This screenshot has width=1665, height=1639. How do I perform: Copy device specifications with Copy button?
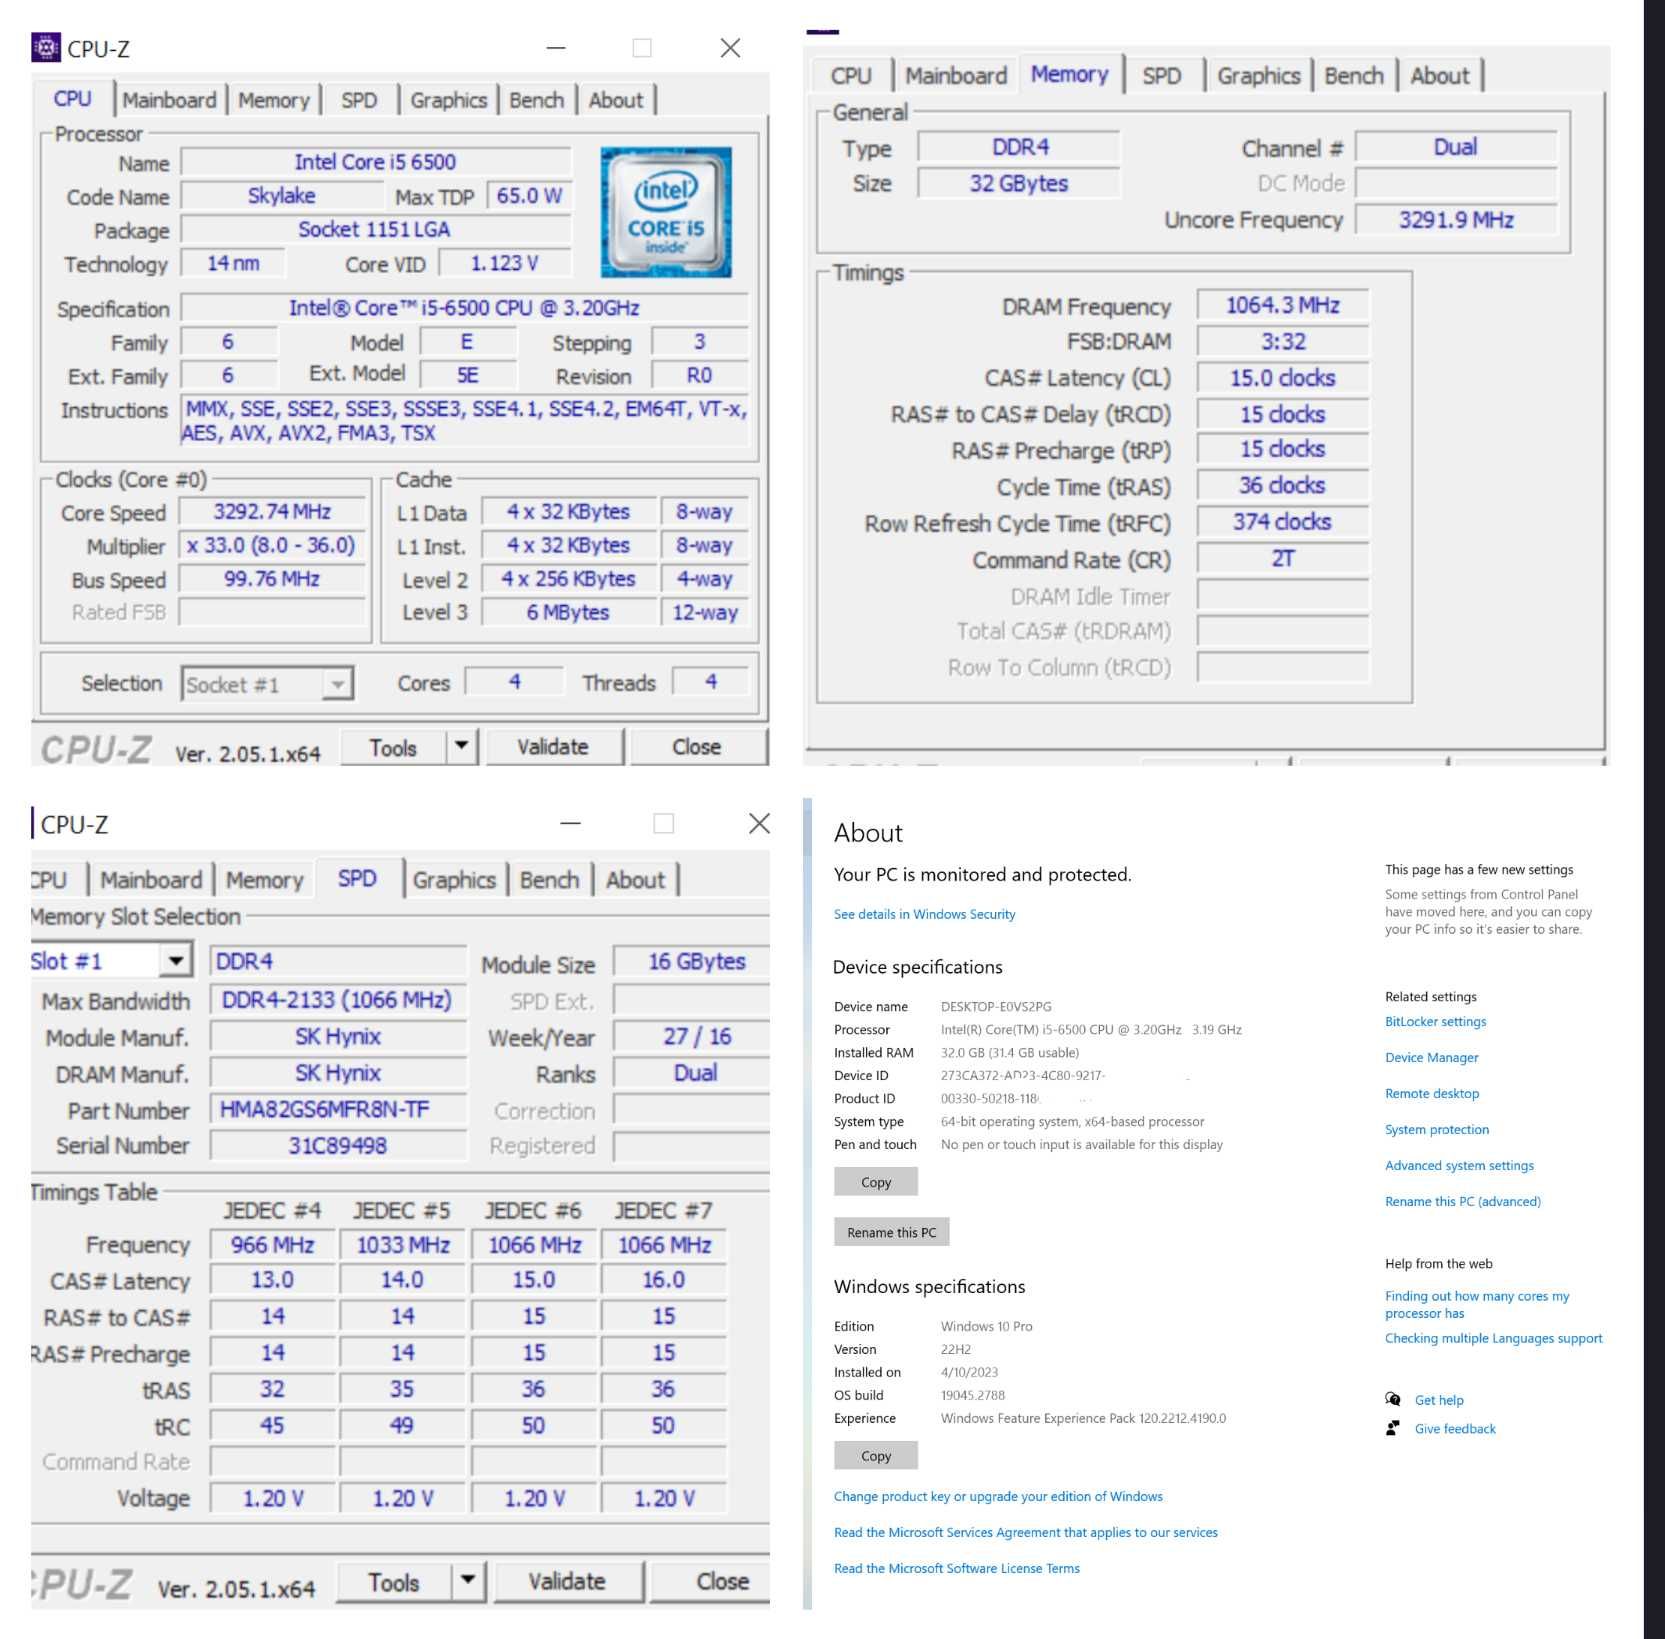(876, 1182)
